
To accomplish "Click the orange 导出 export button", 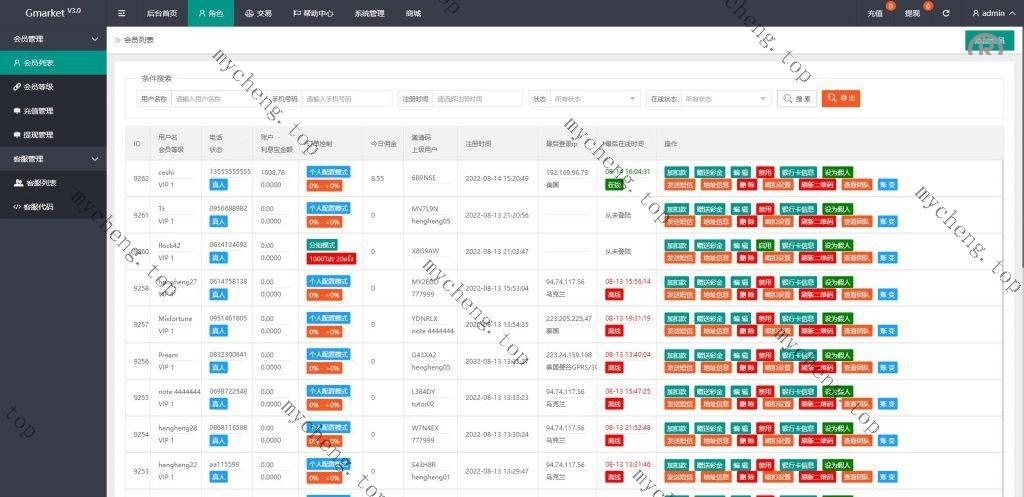I will point(841,99).
